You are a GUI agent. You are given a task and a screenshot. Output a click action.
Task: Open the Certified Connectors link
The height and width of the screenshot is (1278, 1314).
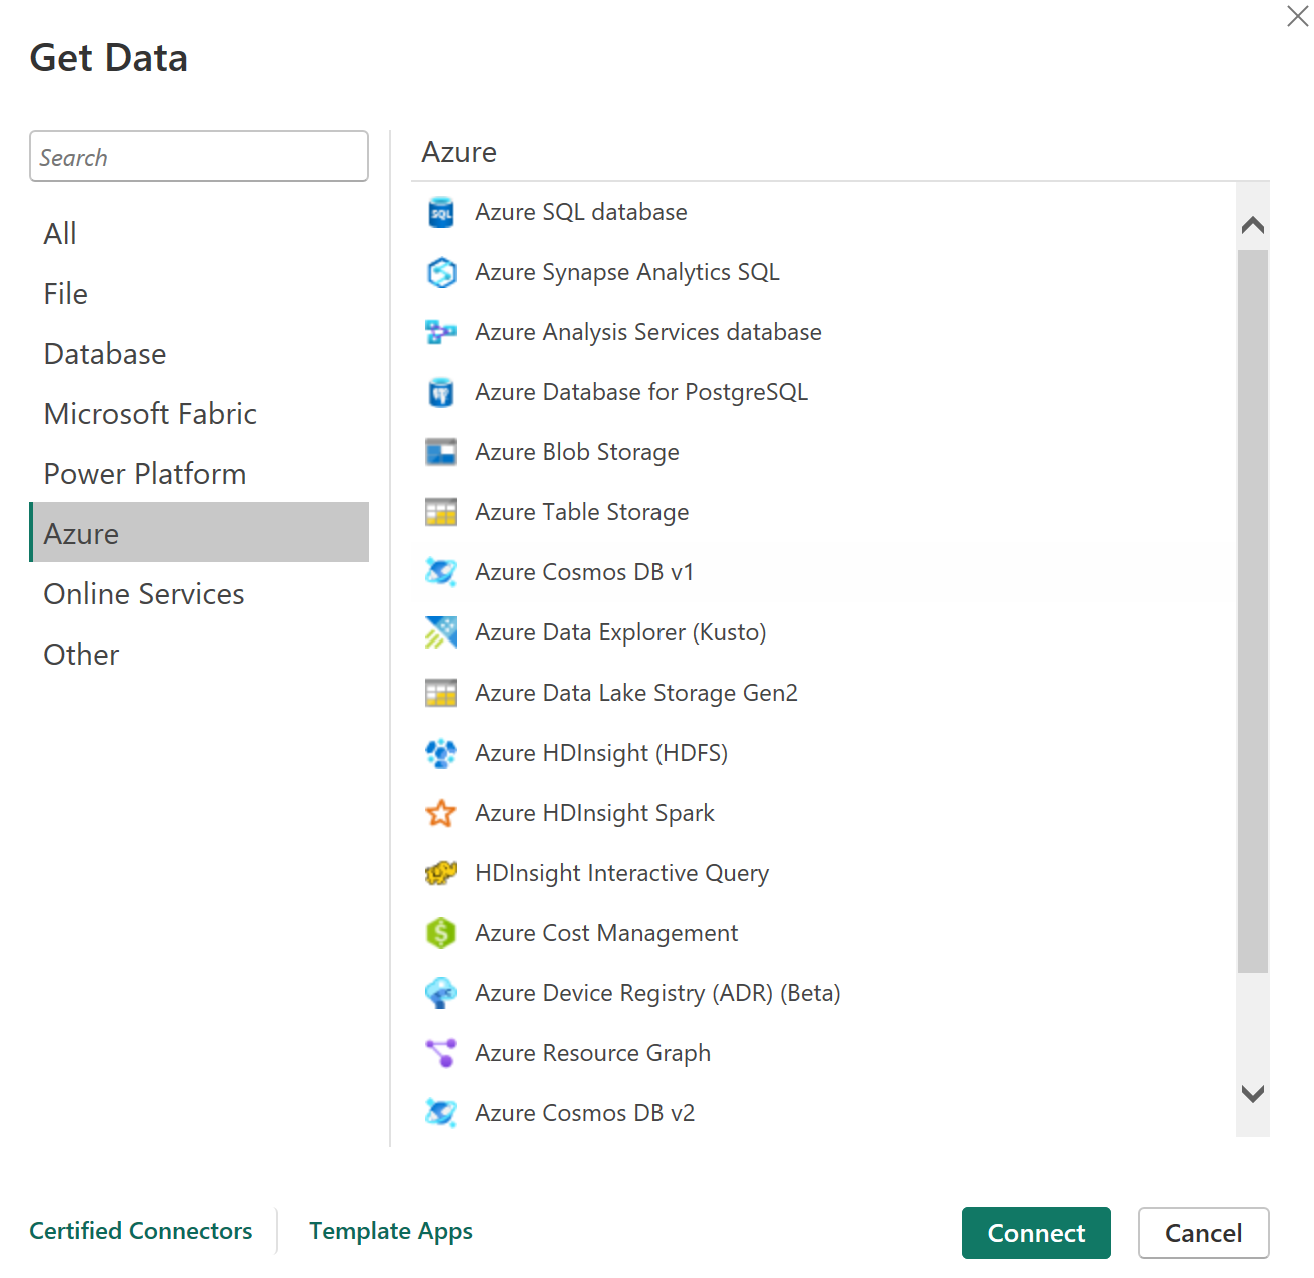141,1231
